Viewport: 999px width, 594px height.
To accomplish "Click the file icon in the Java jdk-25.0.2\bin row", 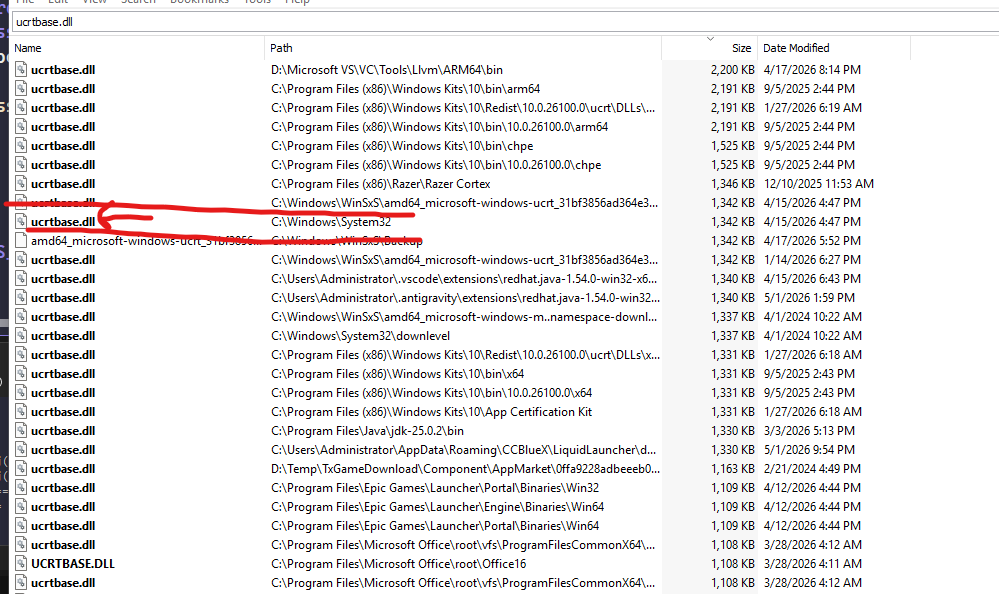I will click(21, 431).
